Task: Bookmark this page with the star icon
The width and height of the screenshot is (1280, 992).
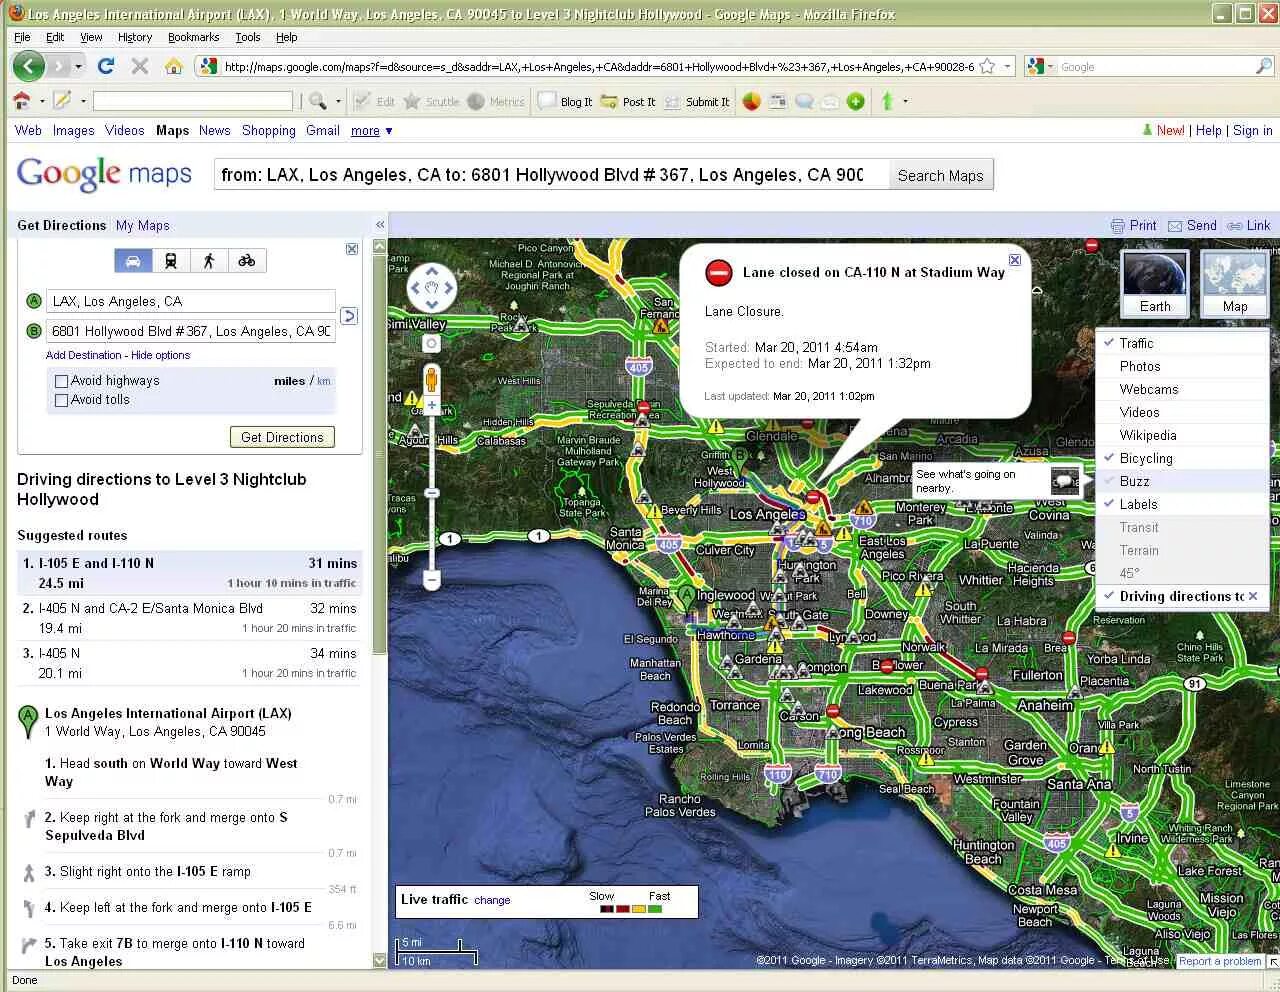Action: [x=987, y=67]
